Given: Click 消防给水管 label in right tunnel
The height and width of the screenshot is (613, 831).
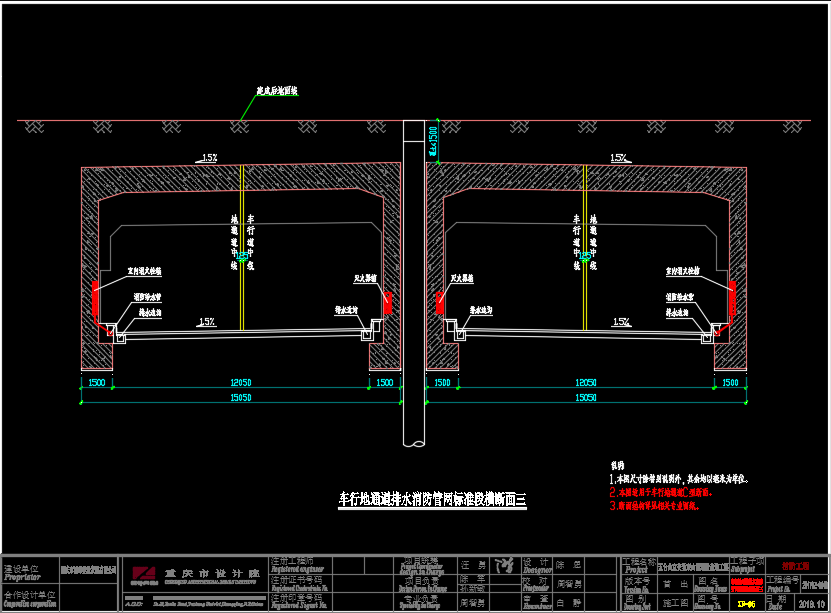Looking at the screenshot, I should (680, 297).
